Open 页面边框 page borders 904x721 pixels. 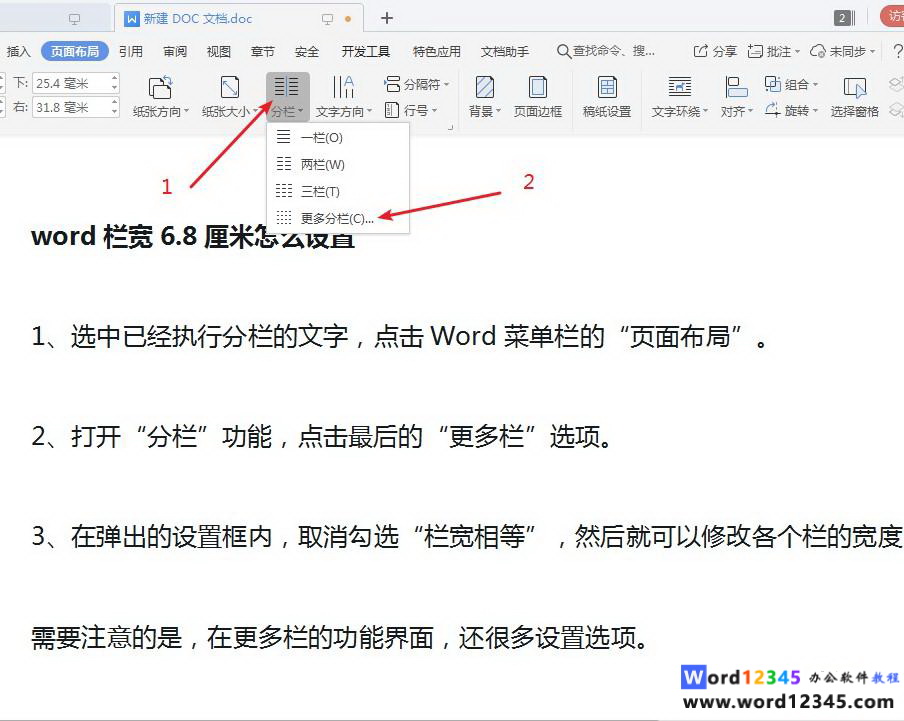(x=537, y=96)
